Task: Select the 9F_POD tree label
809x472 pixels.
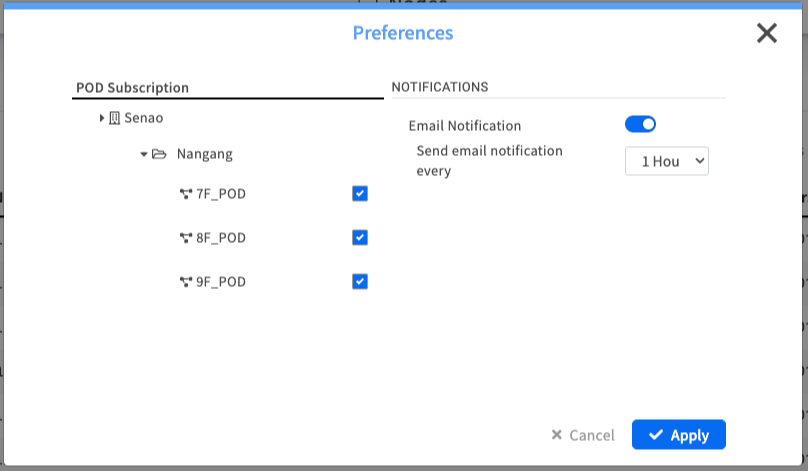Action: point(221,282)
